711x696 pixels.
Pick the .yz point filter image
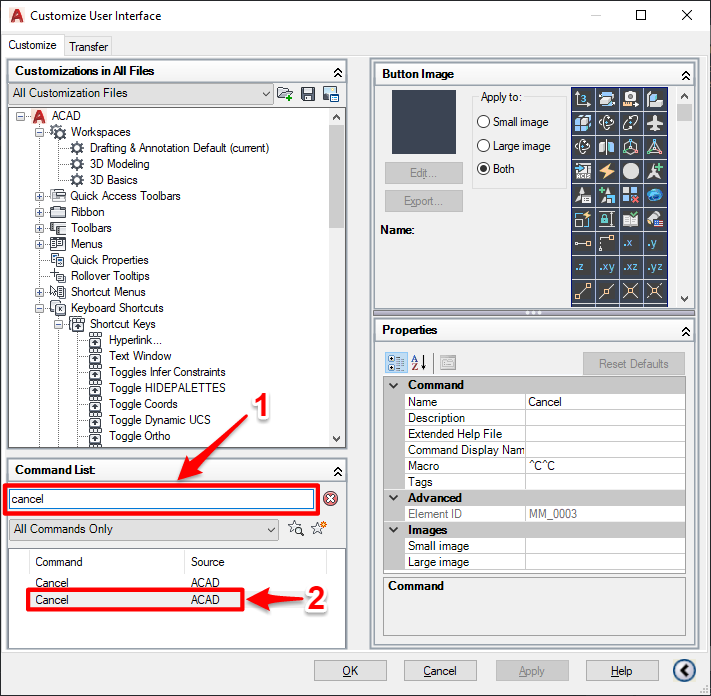coord(655,267)
